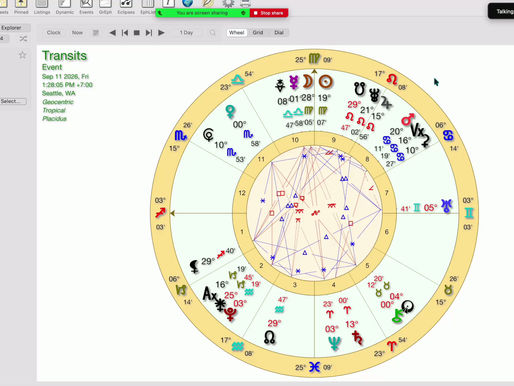Click the Pisces sign at chart bottom
514x386 pixels.
[x=314, y=367]
